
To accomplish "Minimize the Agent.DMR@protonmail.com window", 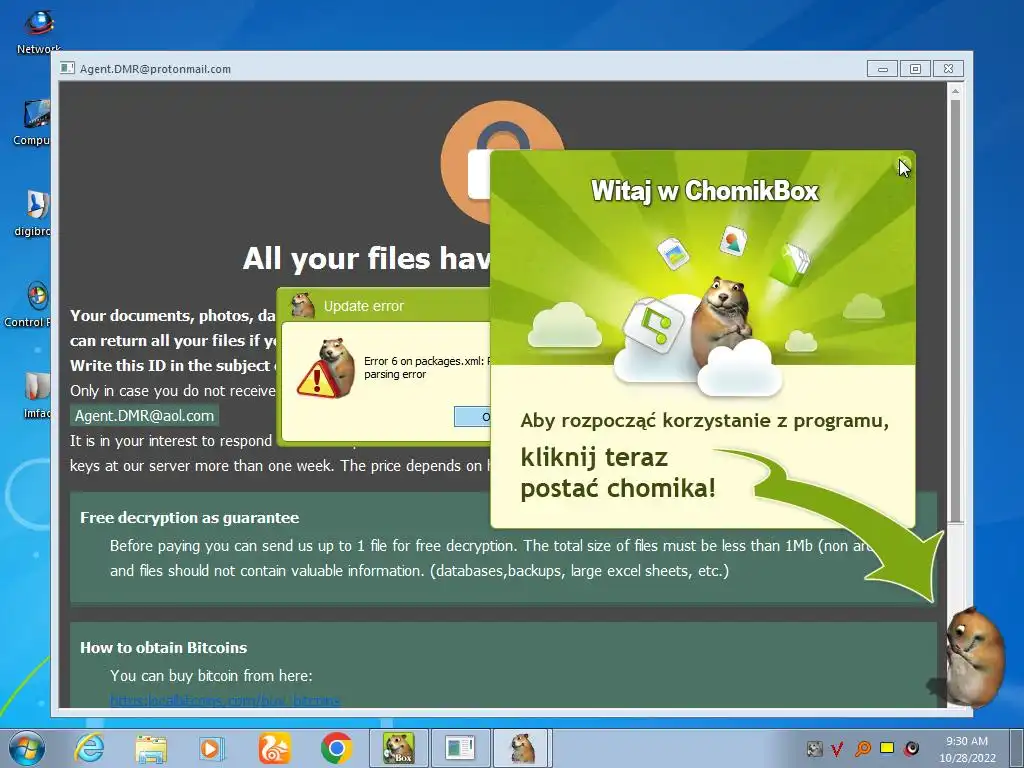I will coord(882,69).
